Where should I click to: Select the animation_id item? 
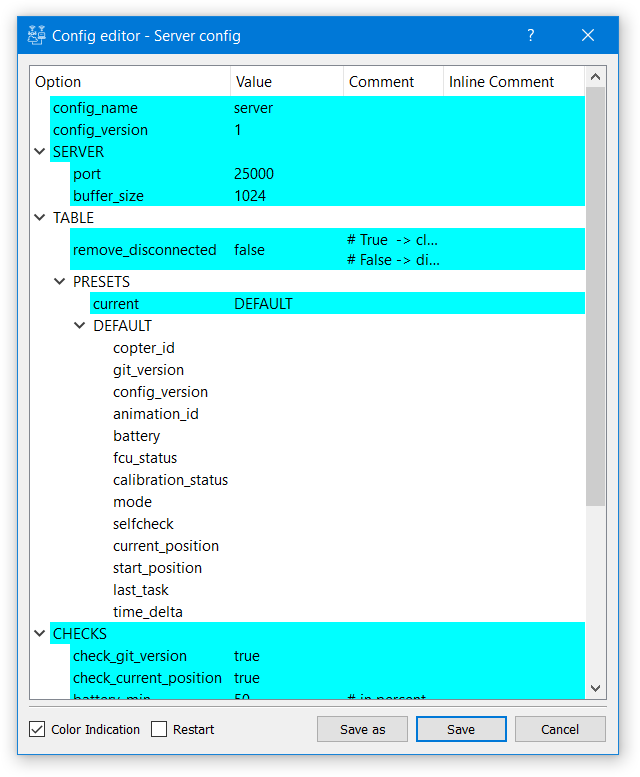pos(156,413)
